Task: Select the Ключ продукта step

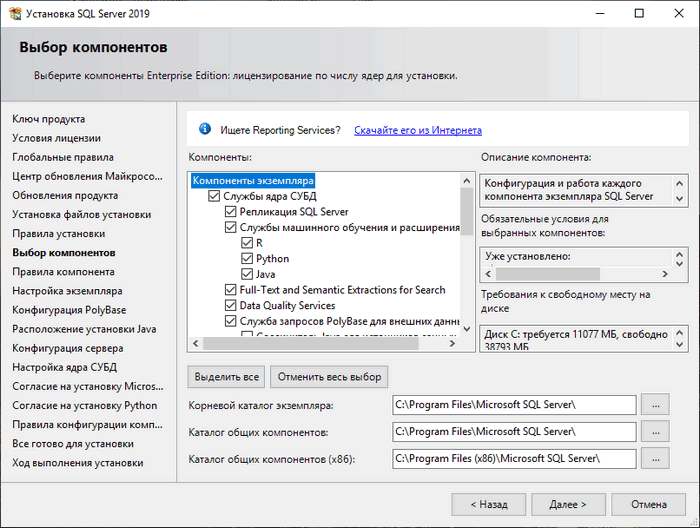Action: click(49, 119)
